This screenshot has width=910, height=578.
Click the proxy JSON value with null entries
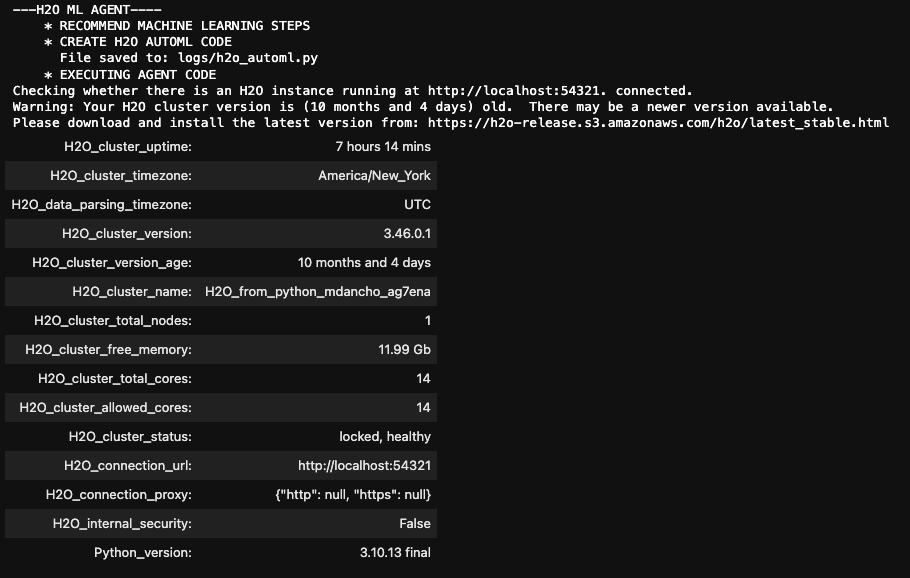pos(353,495)
